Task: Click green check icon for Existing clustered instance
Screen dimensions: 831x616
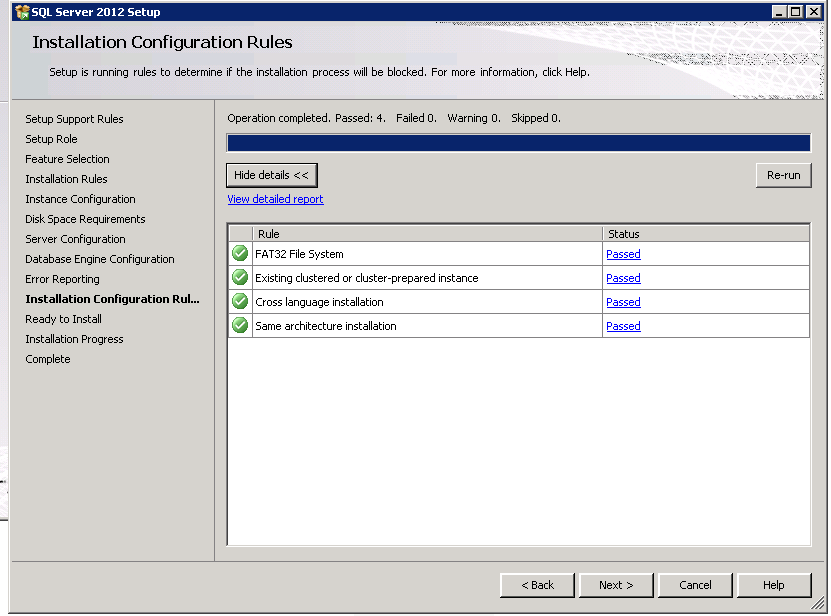Action: (240, 278)
